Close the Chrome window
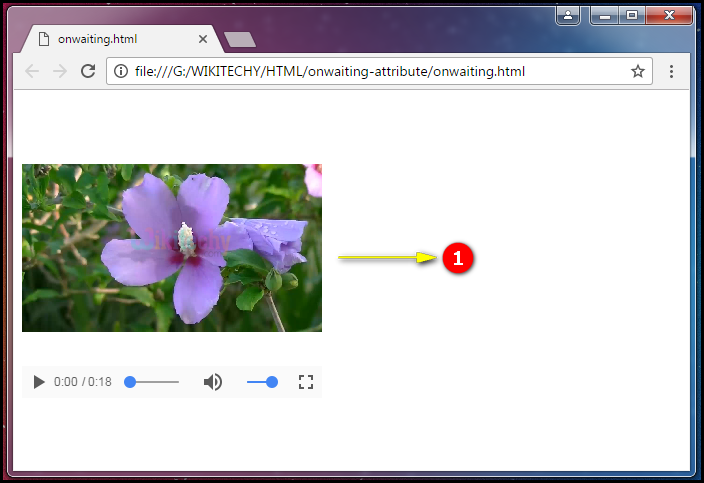704x483 pixels. [x=671, y=15]
